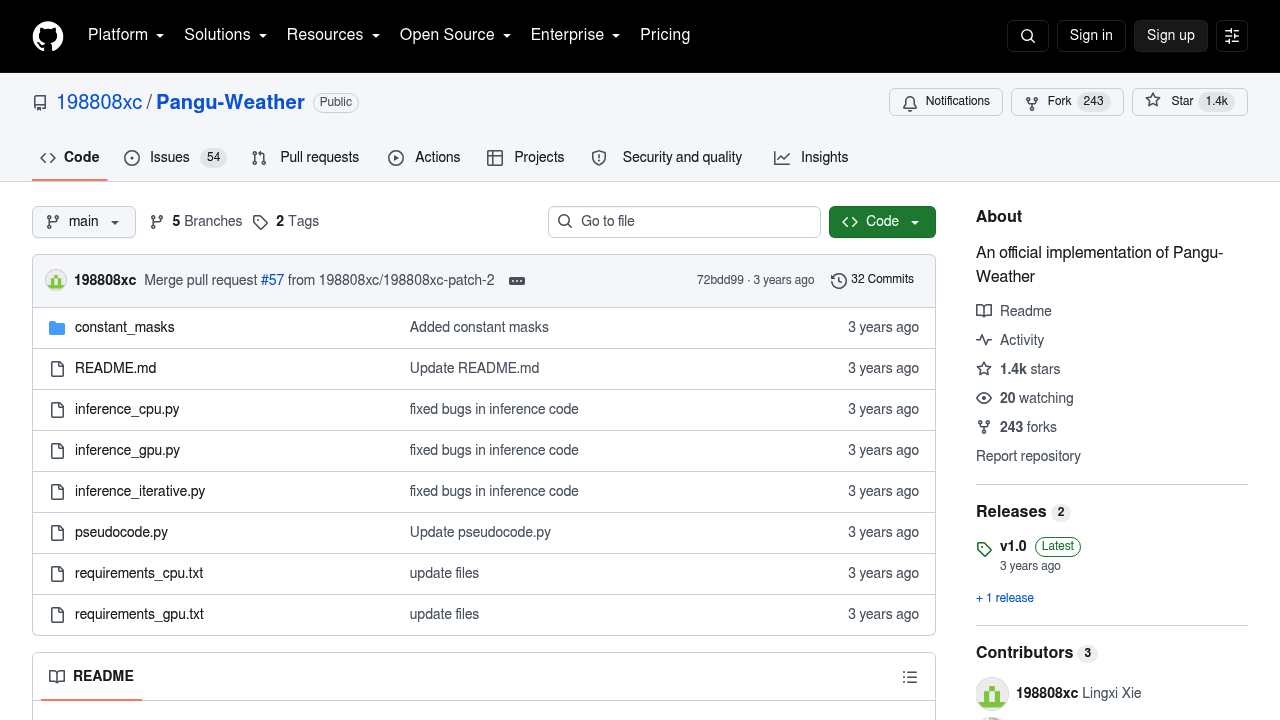Star the Pangu-Weather repository
This screenshot has height=720, width=1280.
tap(1190, 102)
